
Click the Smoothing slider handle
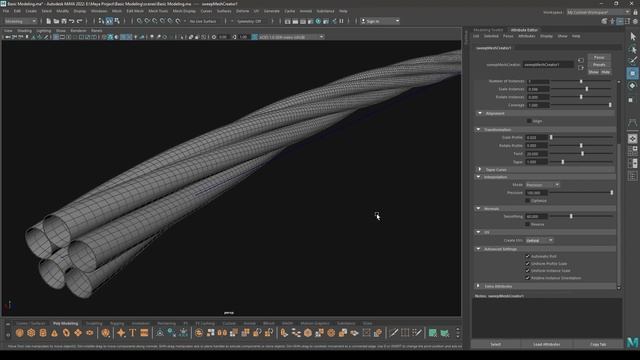point(571,216)
